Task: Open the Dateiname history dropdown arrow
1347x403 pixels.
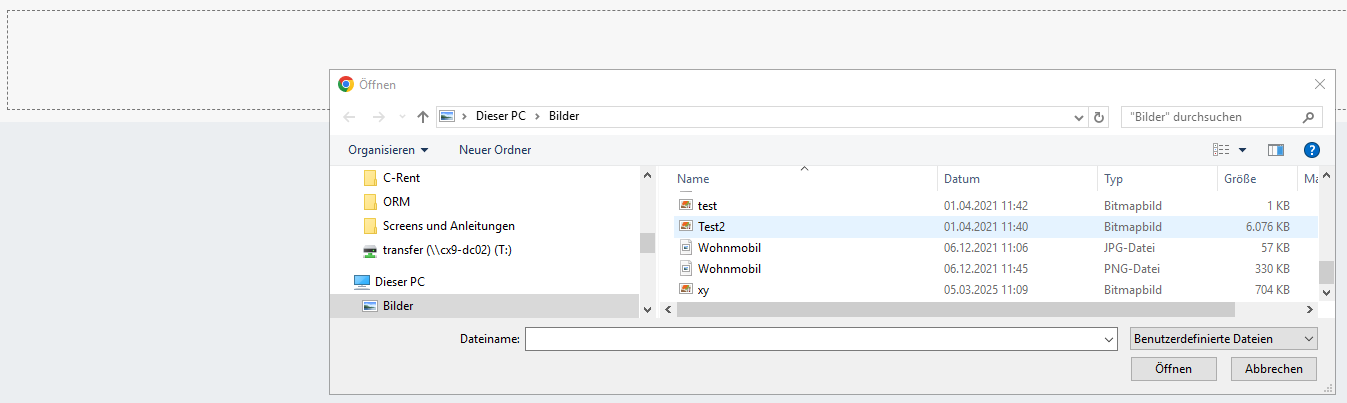Action: pyautogui.click(x=1106, y=340)
